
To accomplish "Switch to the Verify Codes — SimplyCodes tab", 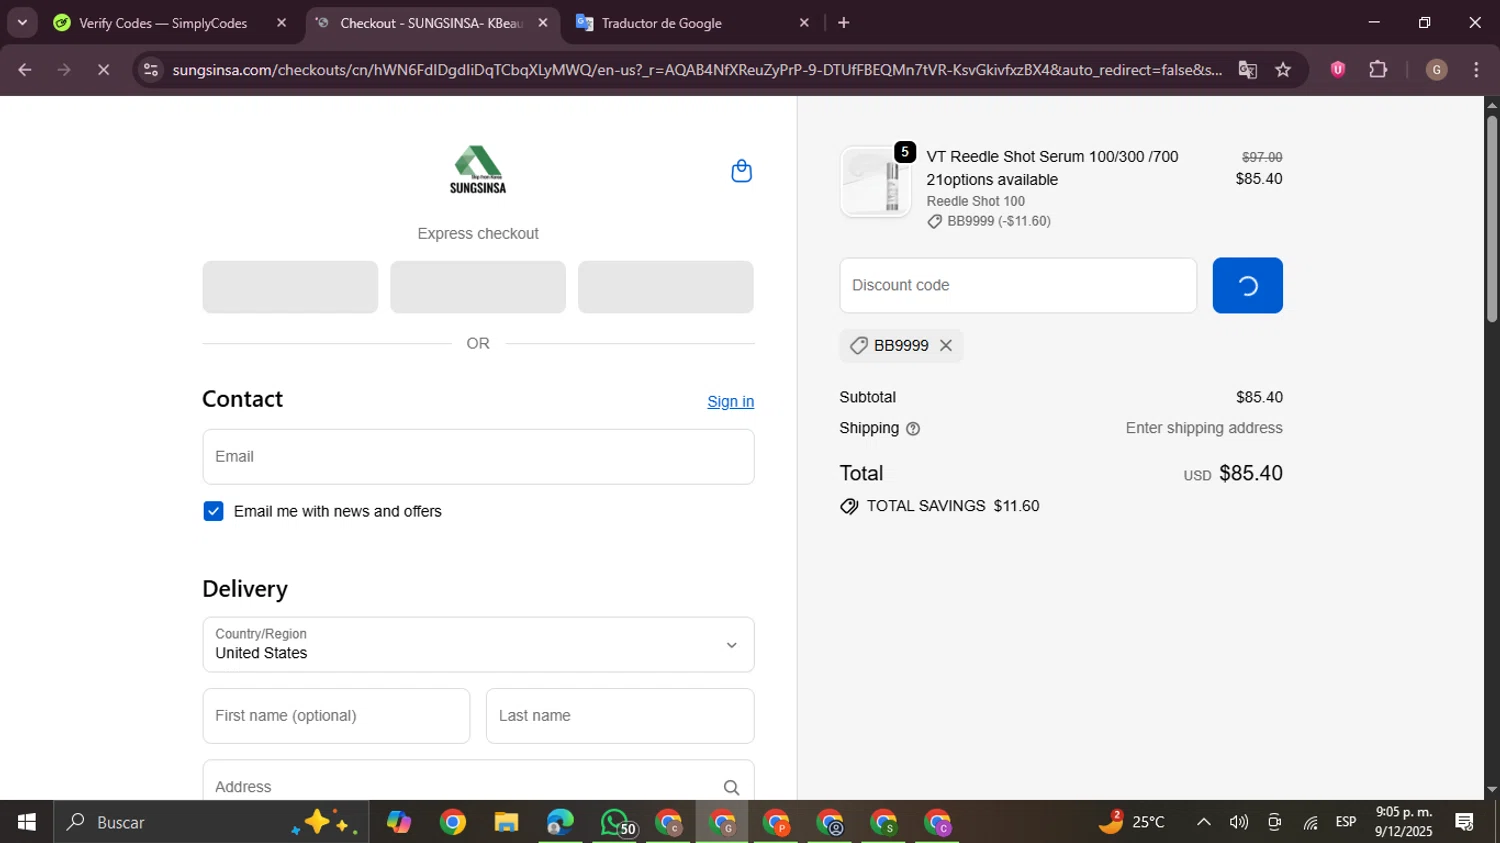I will (x=163, y=23).
